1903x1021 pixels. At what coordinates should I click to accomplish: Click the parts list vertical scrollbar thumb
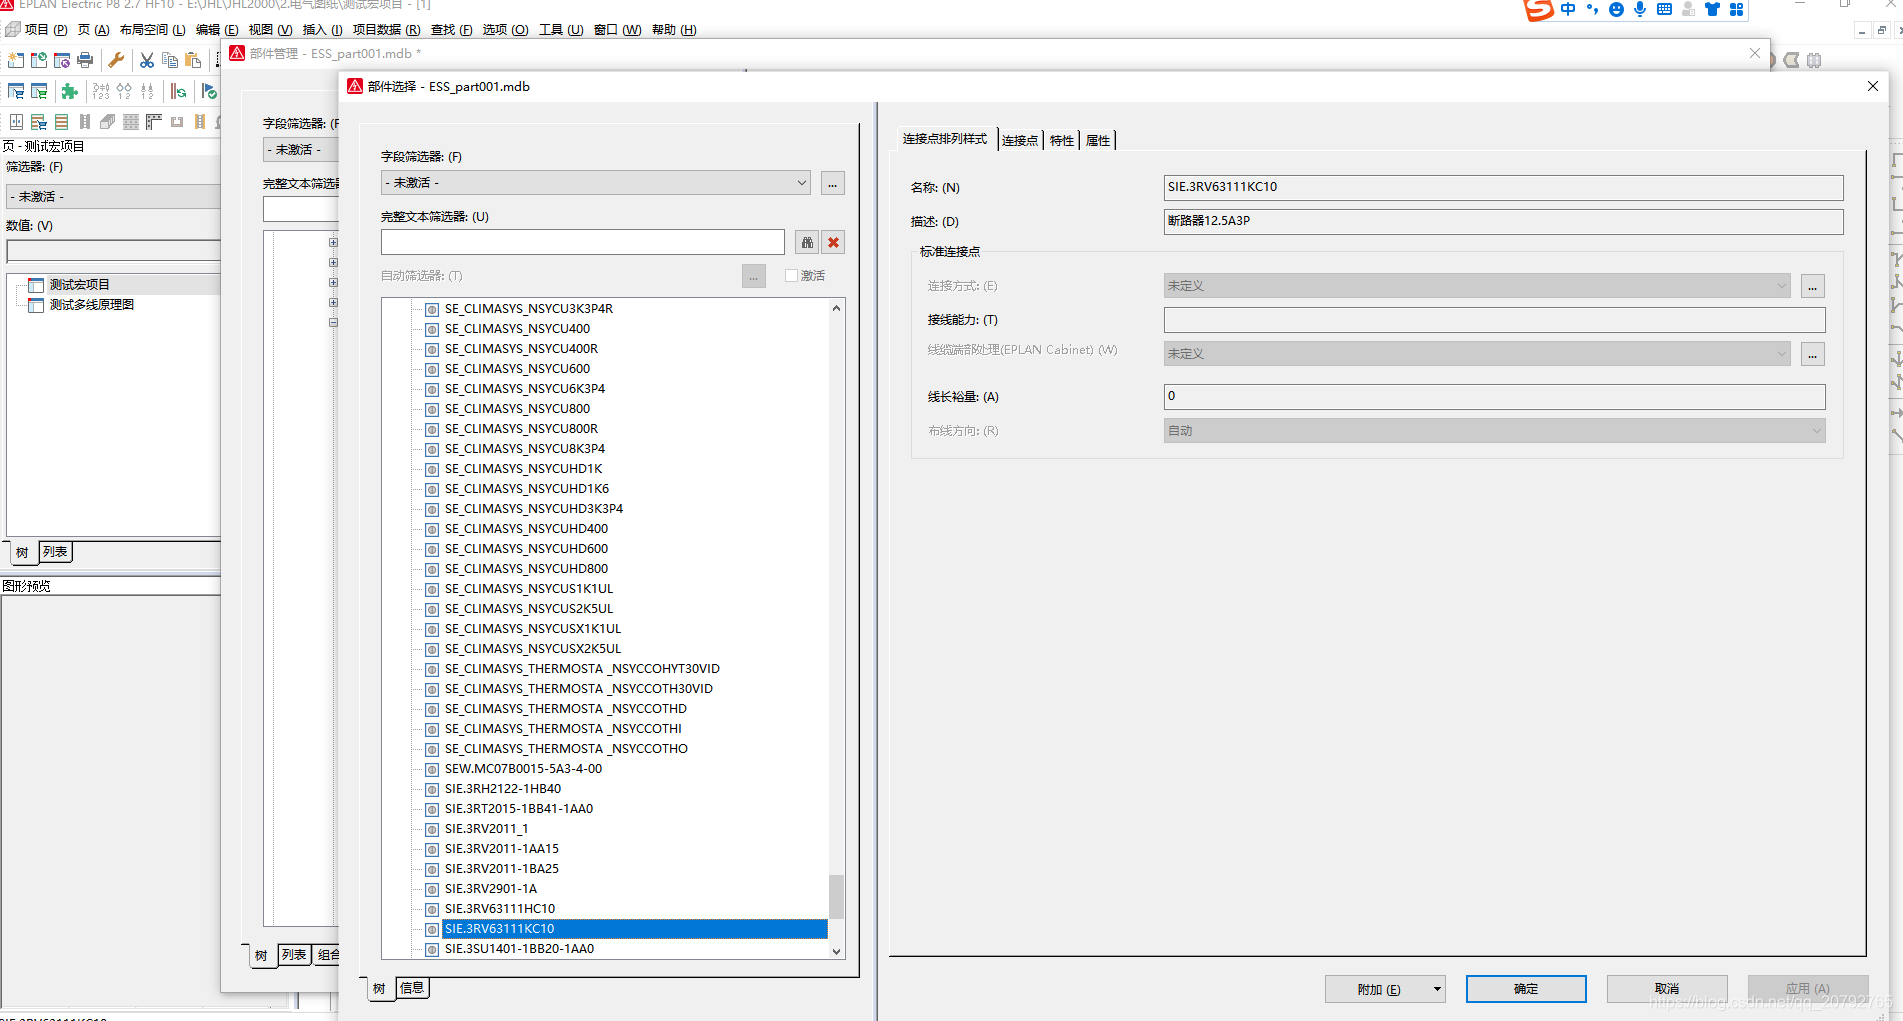[836, 896]
